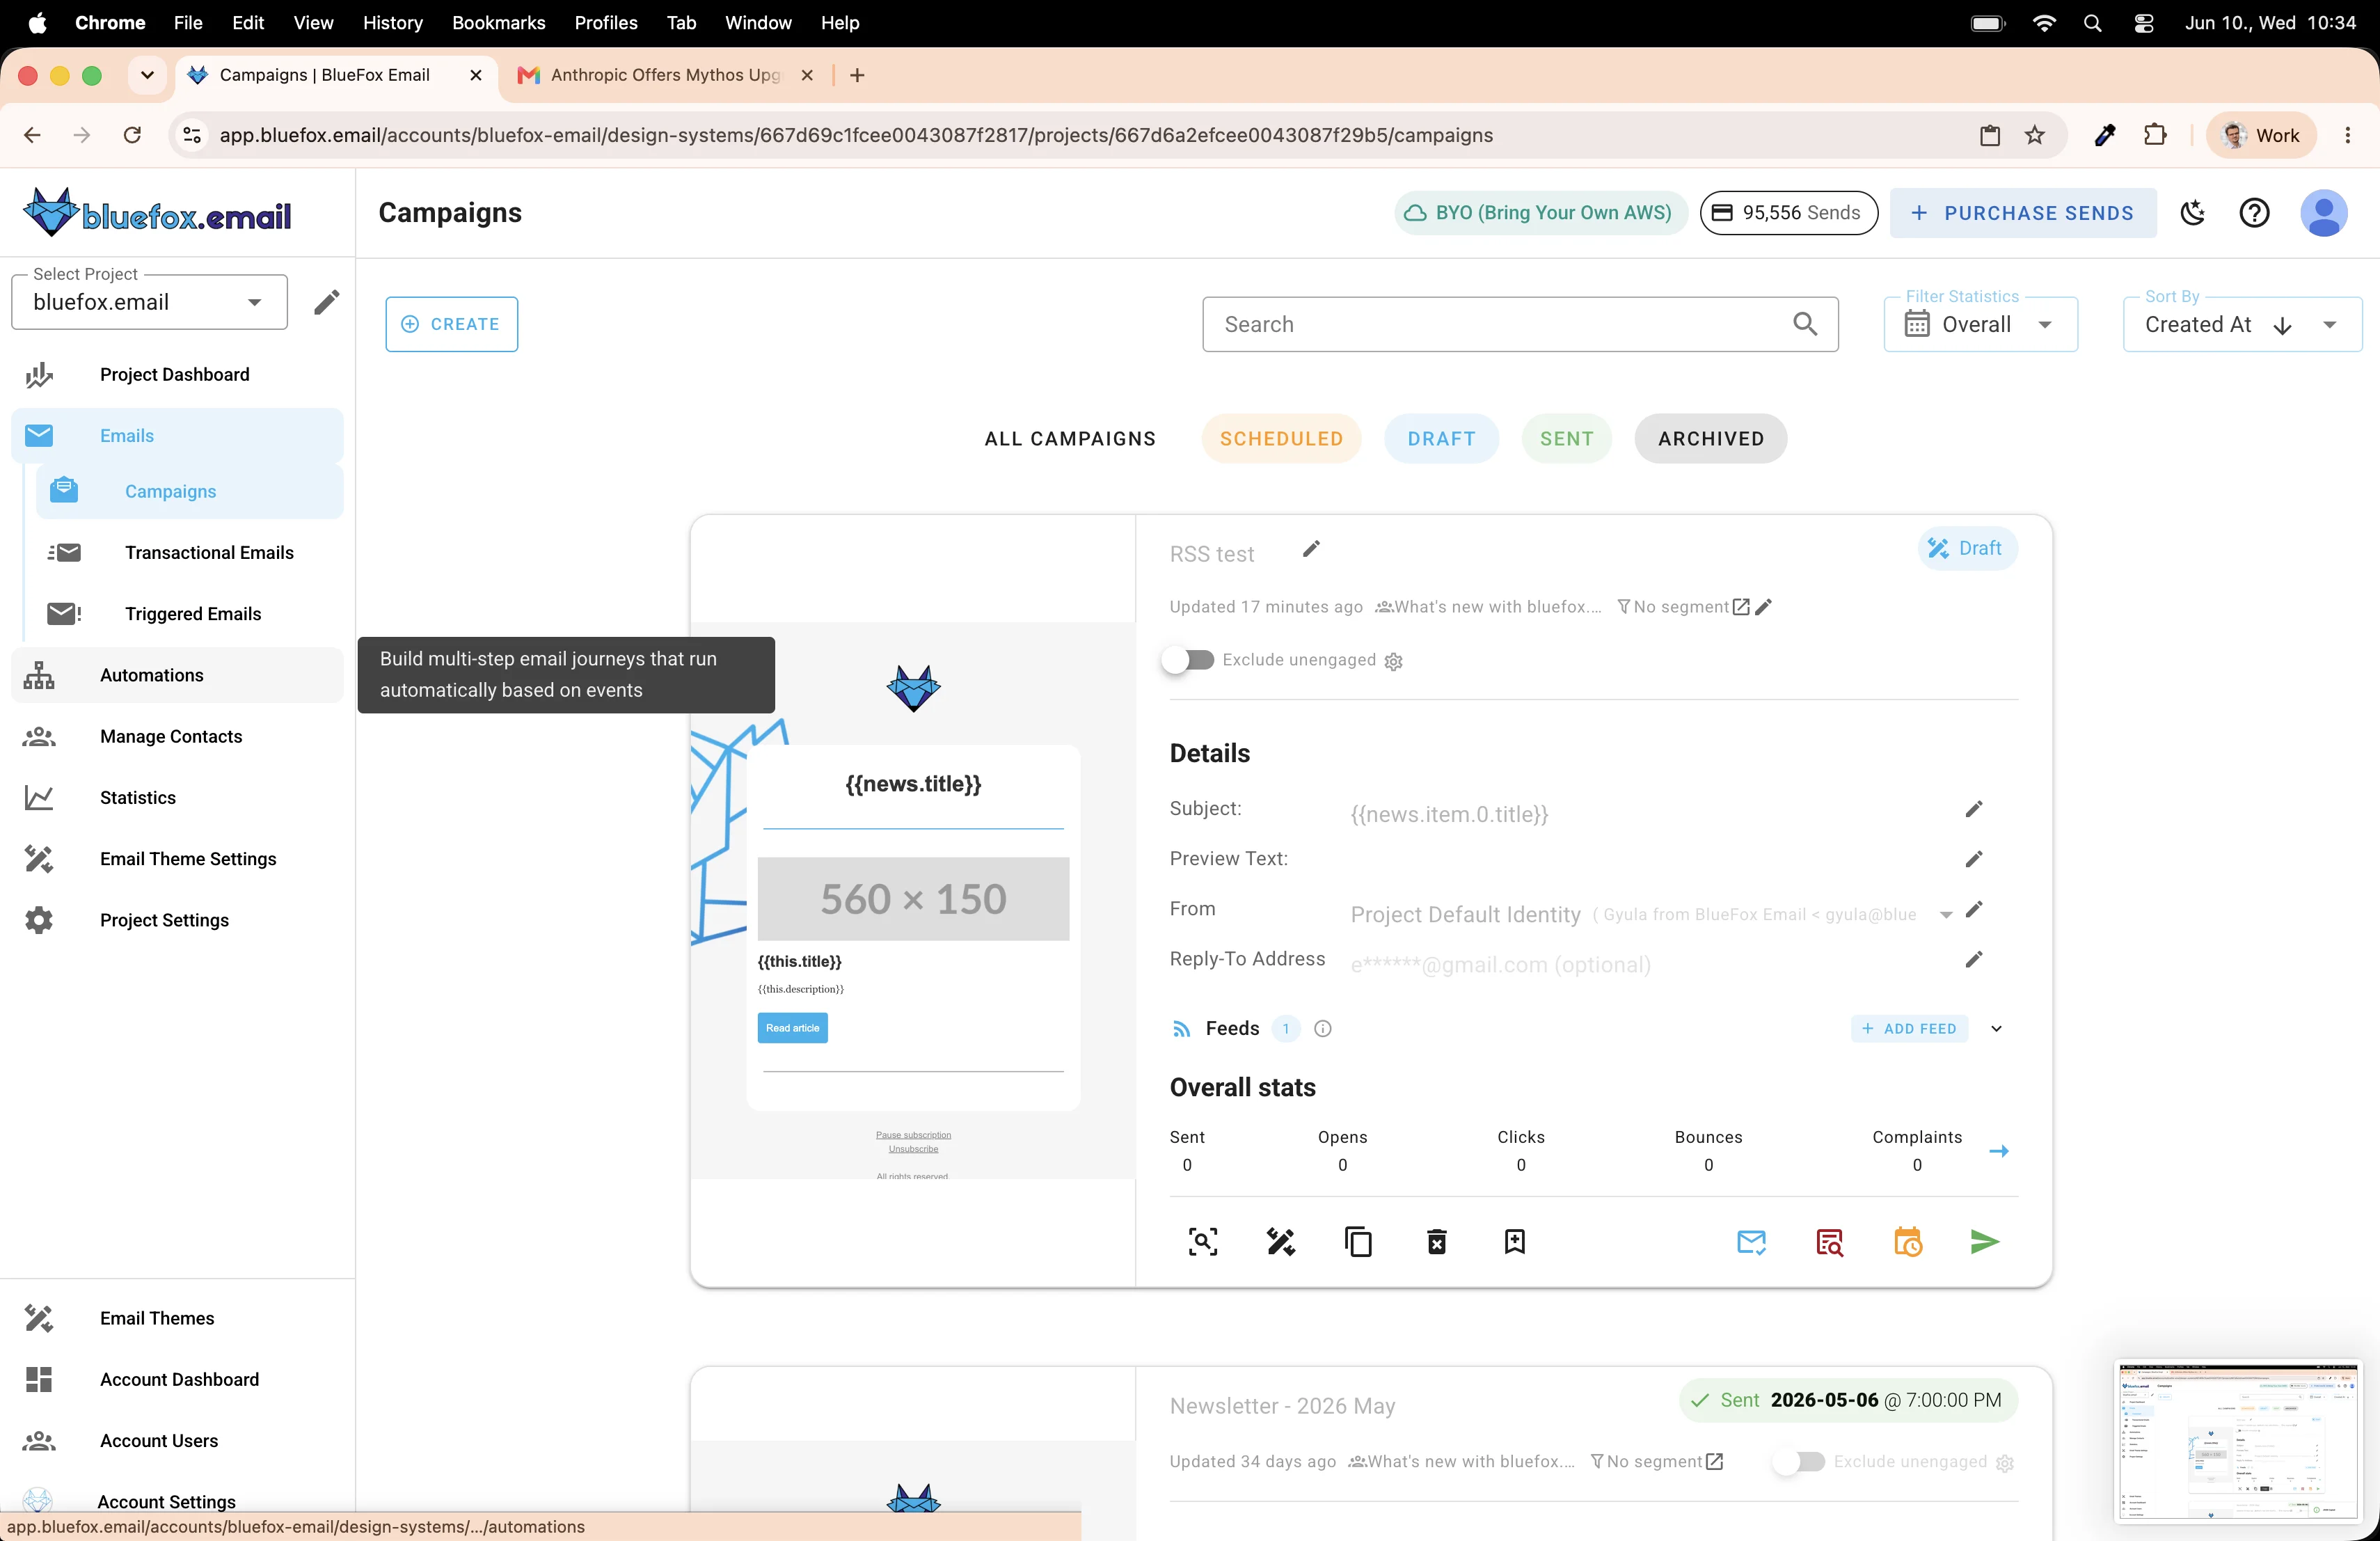Open the Bookmarks menu in macOS menu bar
2380x1541 pixels.
(x=498, y=22)
